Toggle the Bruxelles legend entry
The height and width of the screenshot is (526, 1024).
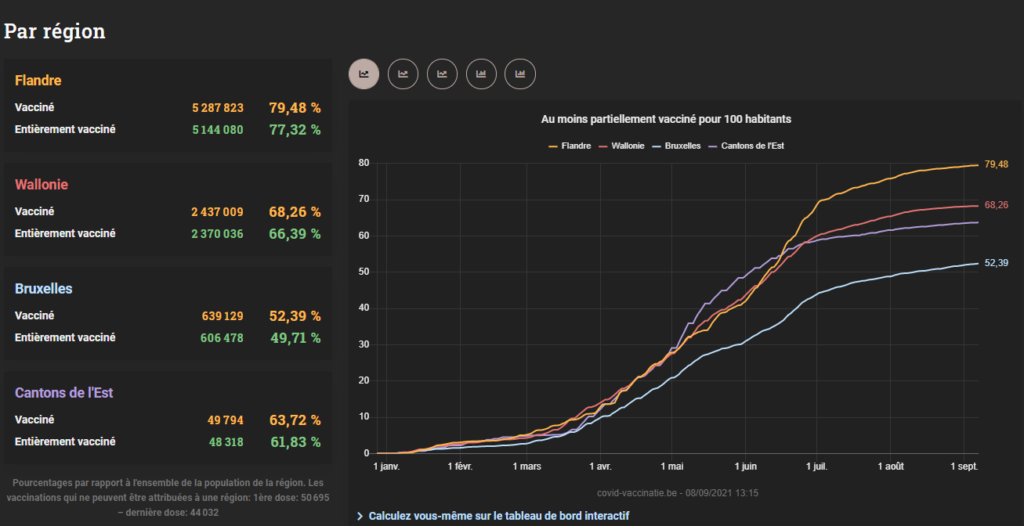pyautogui.click(x=678, y=146)
